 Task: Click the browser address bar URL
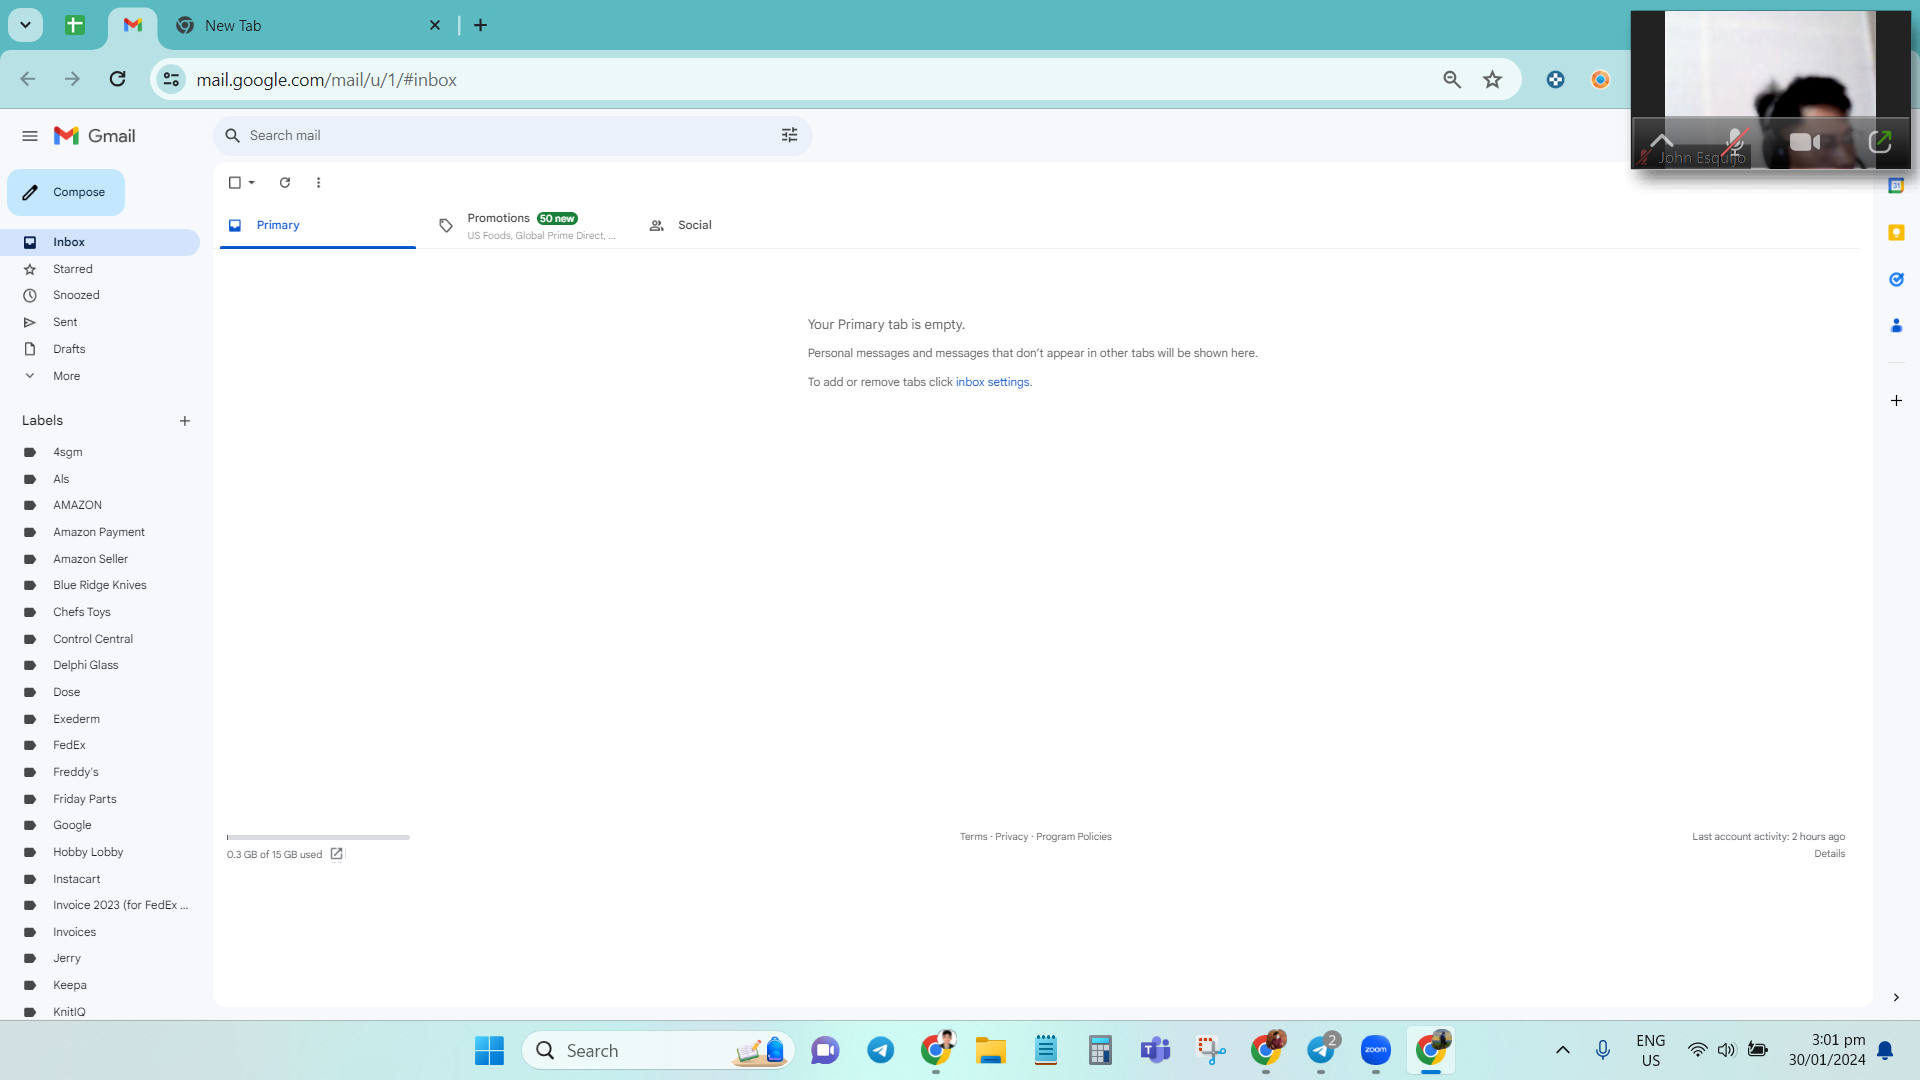coord(326,79)
